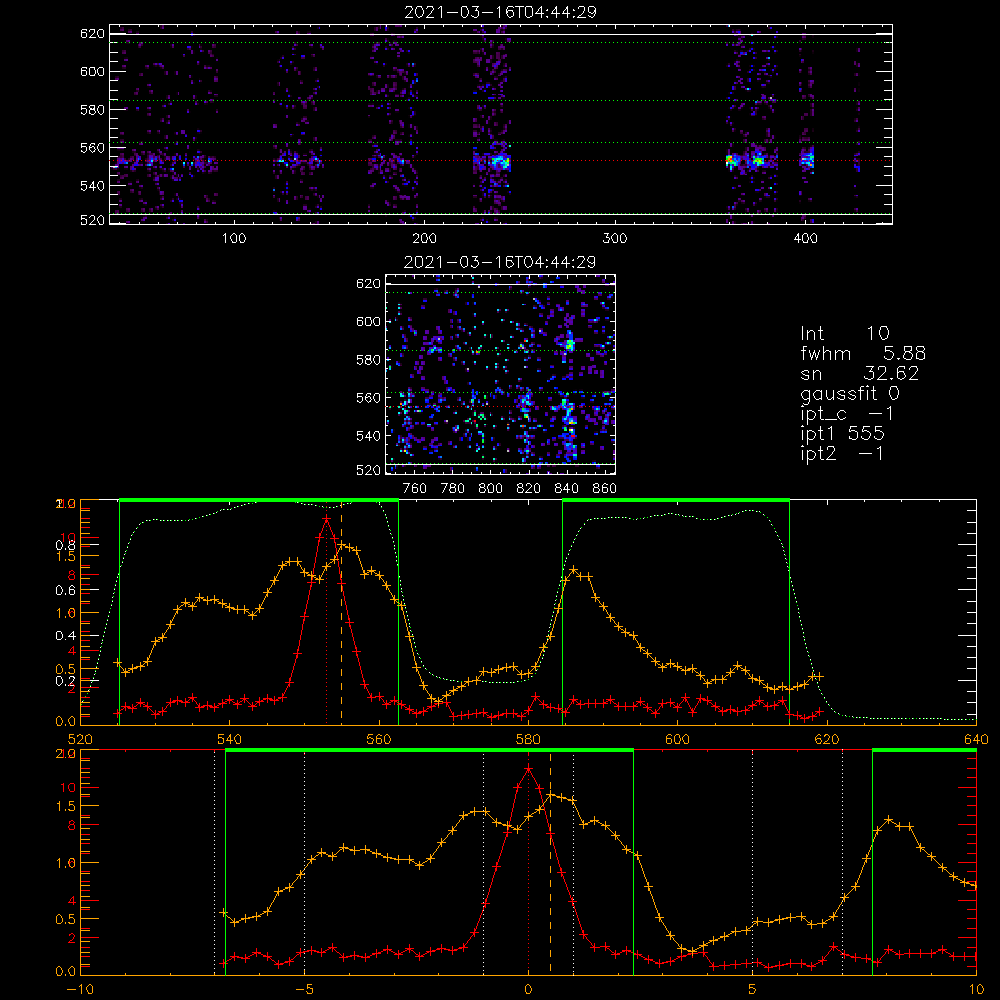The height and width of the screenshot is (1000, 1000).
Task: Click x-axis label 540 of the profile plot
Action: click(230, 740)
